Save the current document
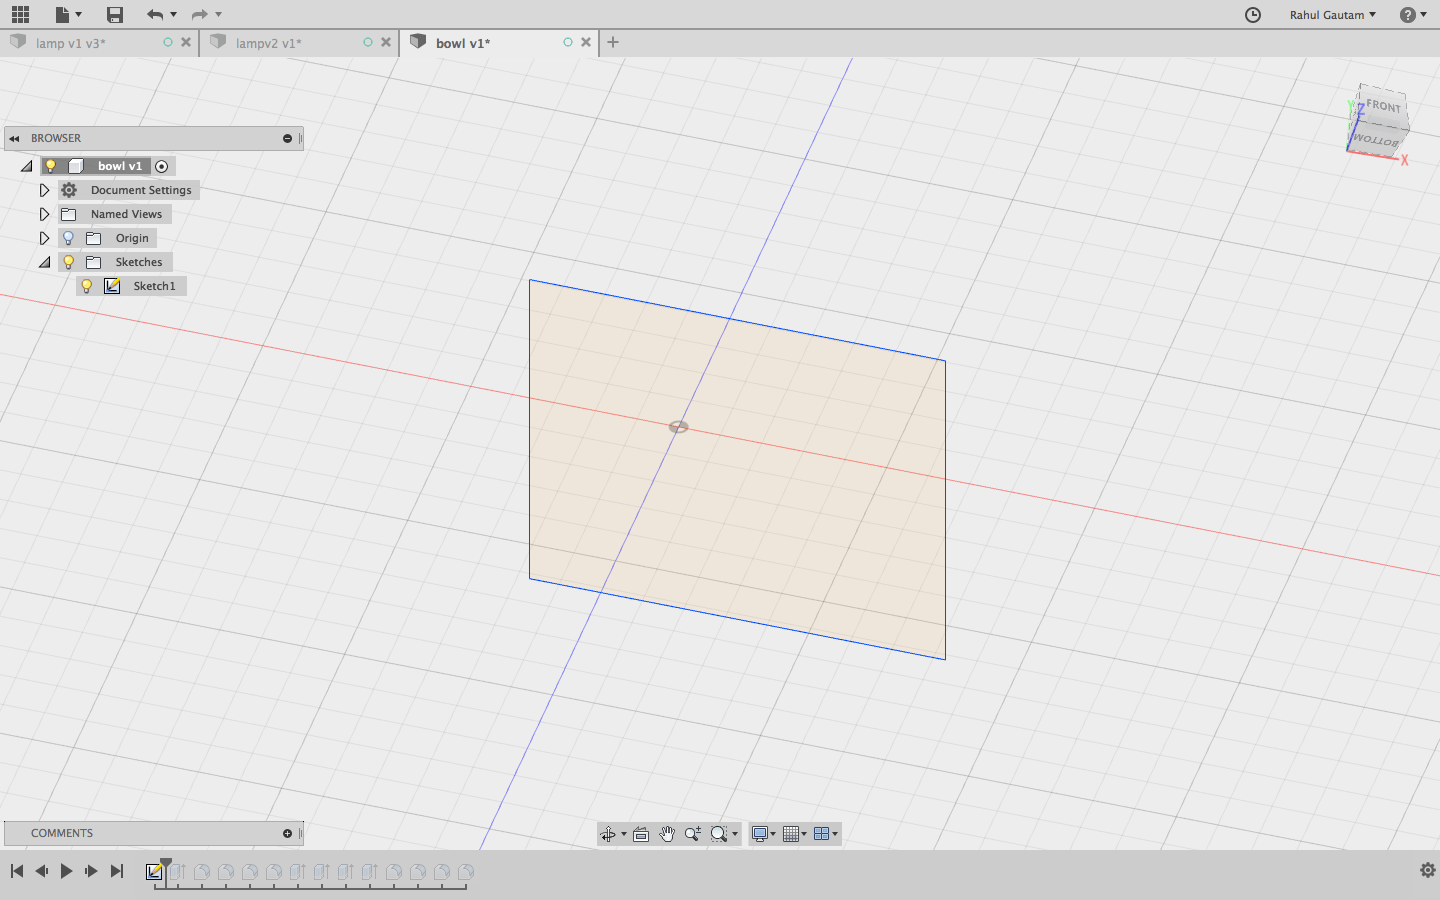Screen dimensions: 1440x900 tap(115, 14)
